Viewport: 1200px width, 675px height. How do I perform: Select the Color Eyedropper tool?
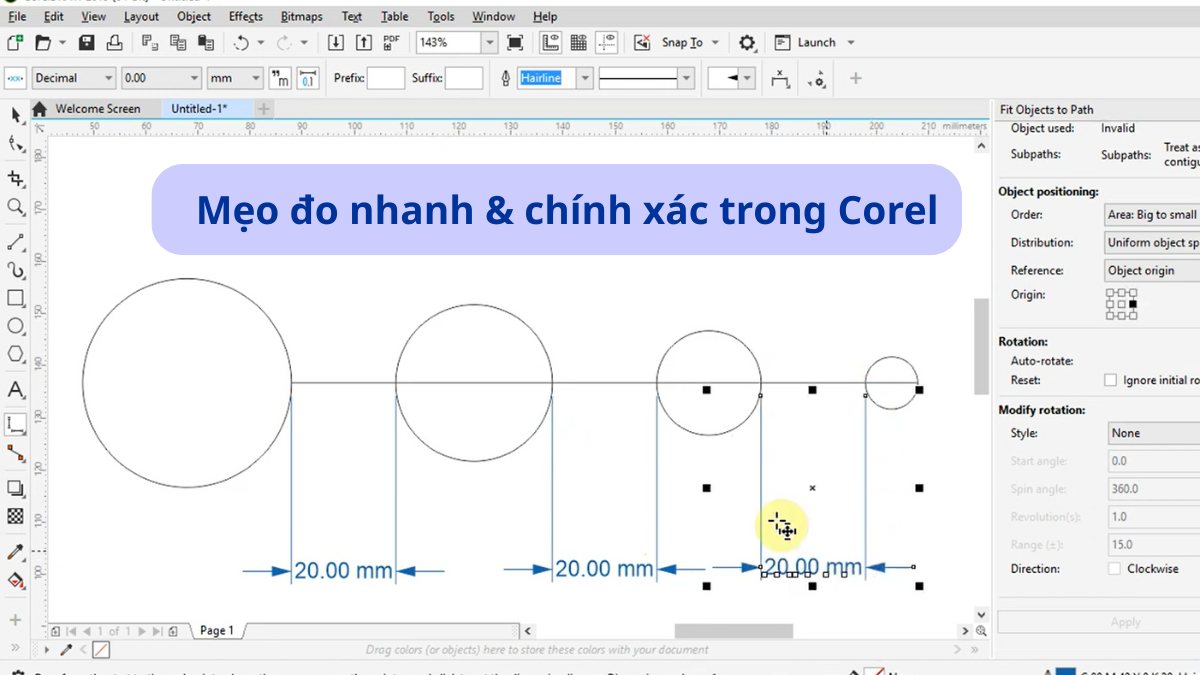click(15, 552)
